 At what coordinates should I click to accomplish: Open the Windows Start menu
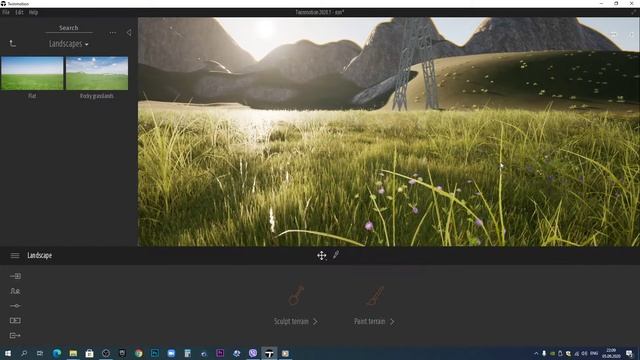pos(8,353)
